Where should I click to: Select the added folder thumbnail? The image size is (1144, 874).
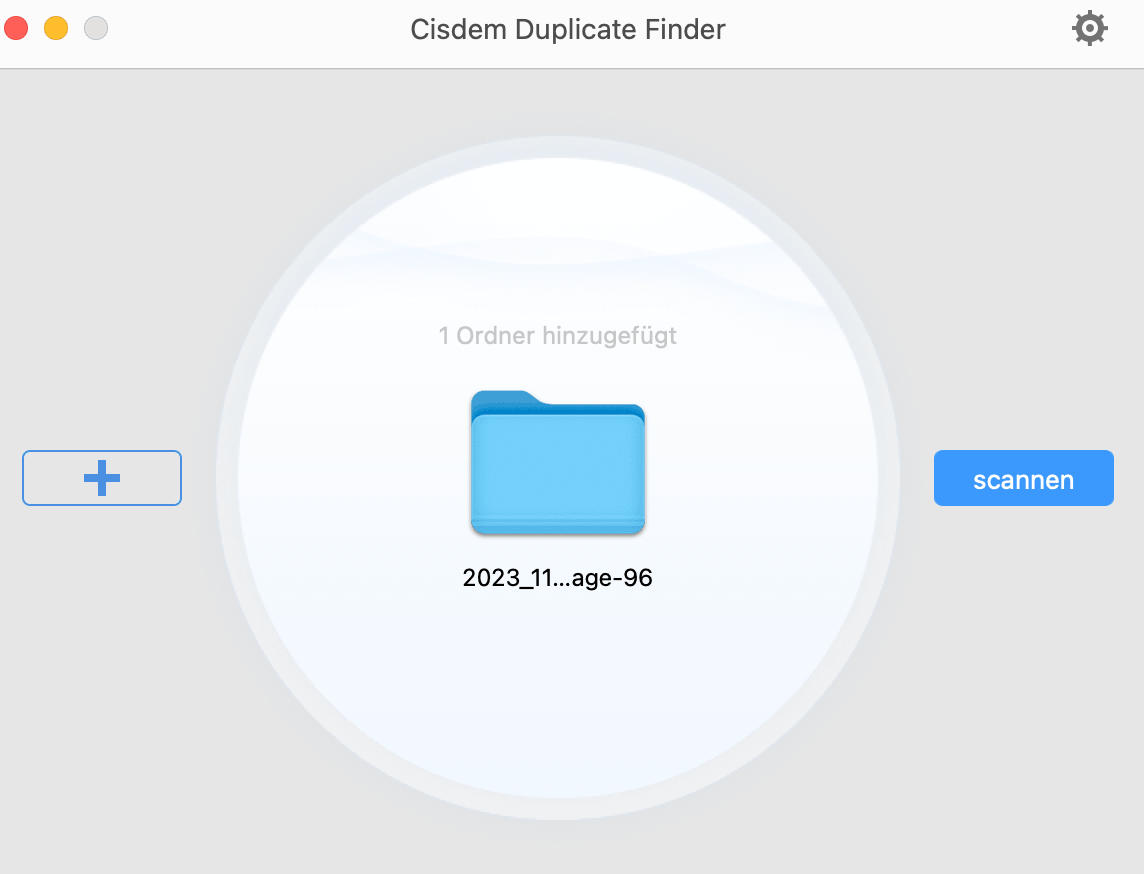coord(557,463)
